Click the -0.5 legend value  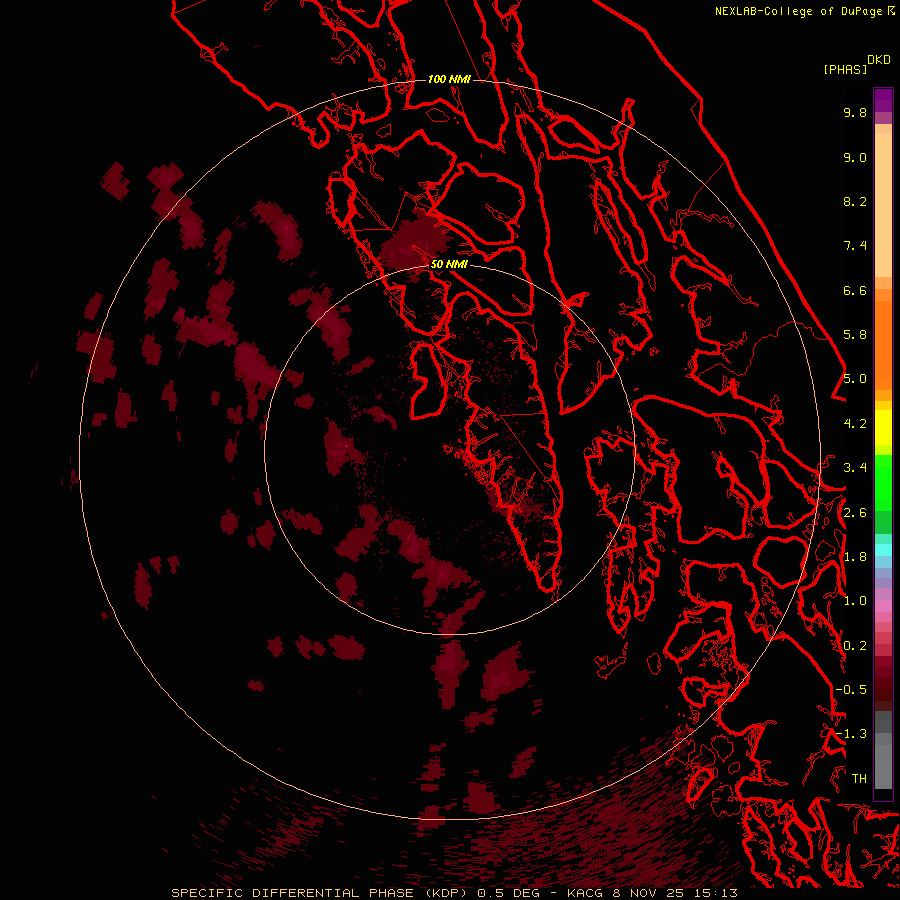click(x=851, y=690)
